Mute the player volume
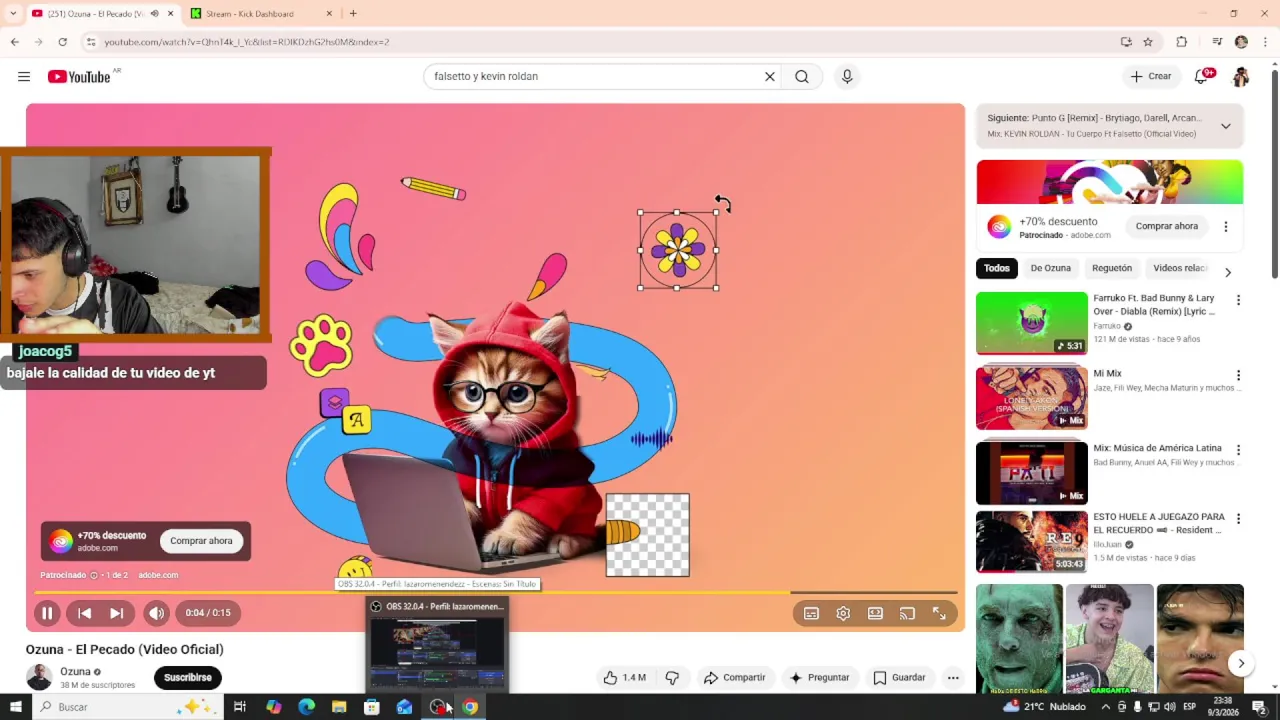1280x720 pixels. tap(156, 613)
